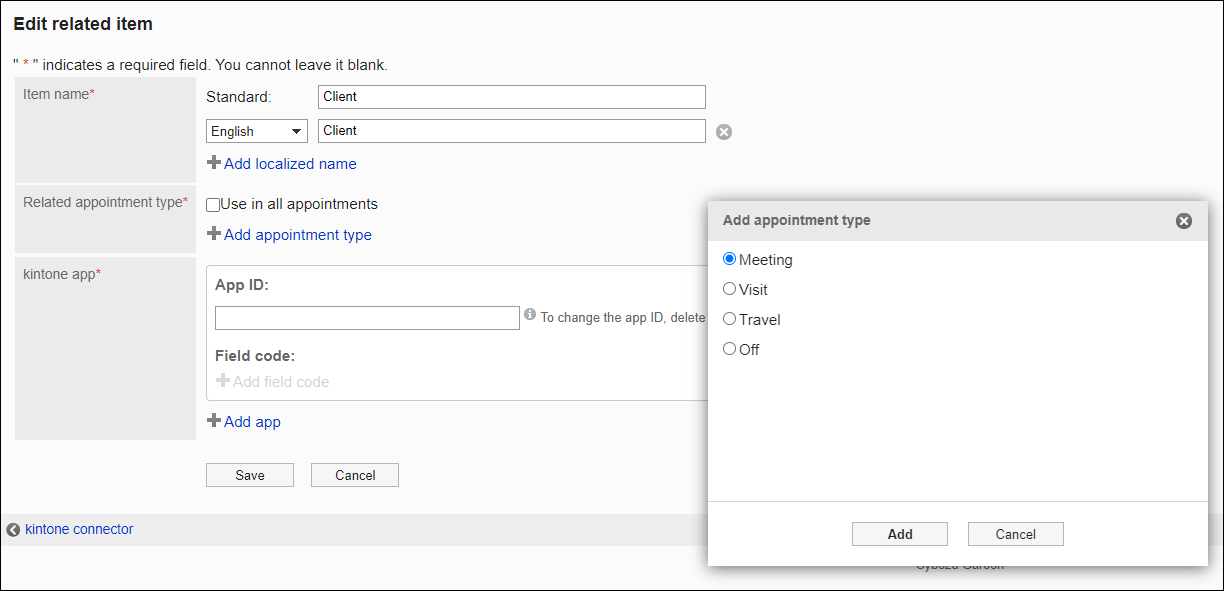Click the Add button in the dialog
Screen dimensions: 1224x591
click(899, 533)
